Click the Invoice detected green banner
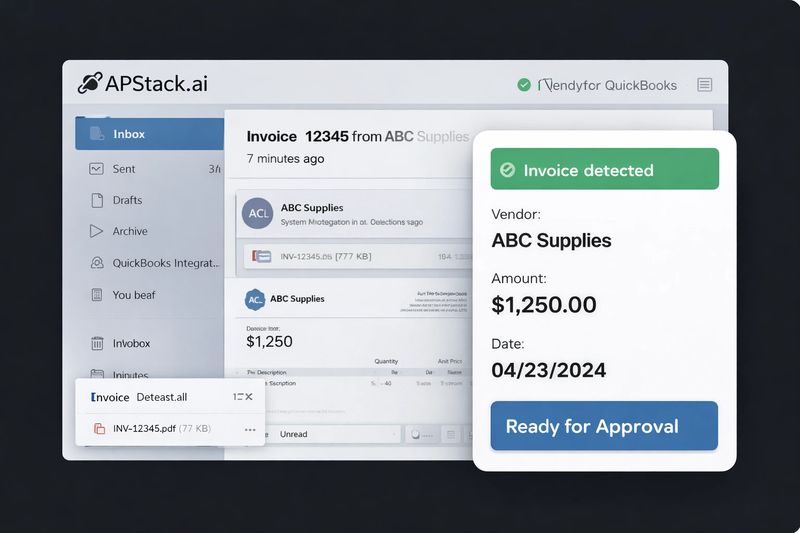The height and width of the screenshot is (533, 800). point(604,170)
